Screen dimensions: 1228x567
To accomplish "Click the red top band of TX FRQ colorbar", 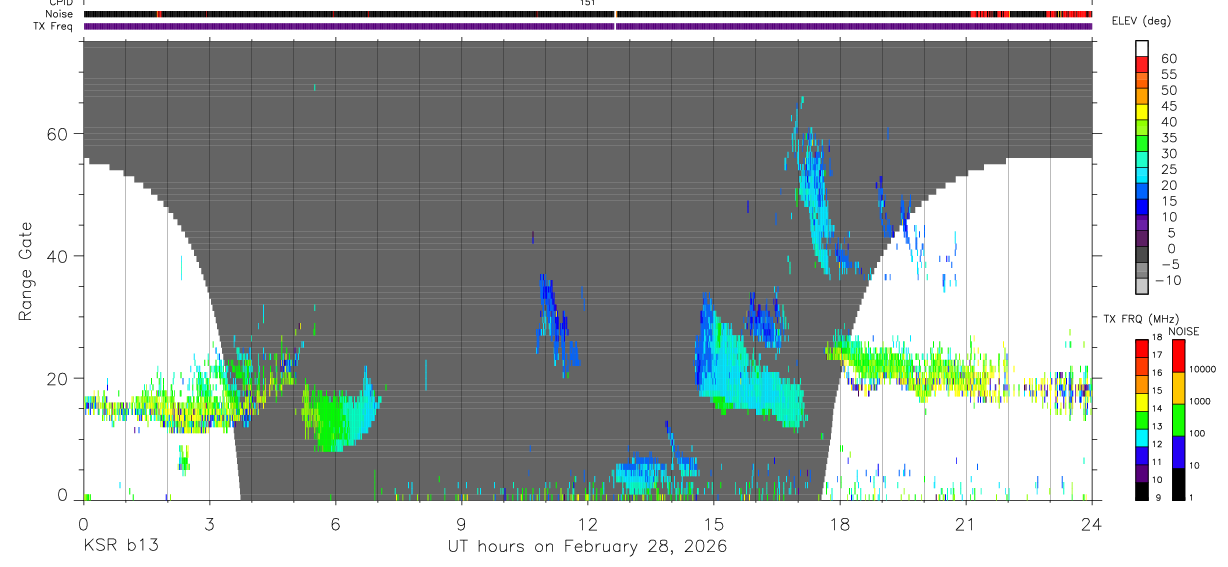I will coord(1142,348).
